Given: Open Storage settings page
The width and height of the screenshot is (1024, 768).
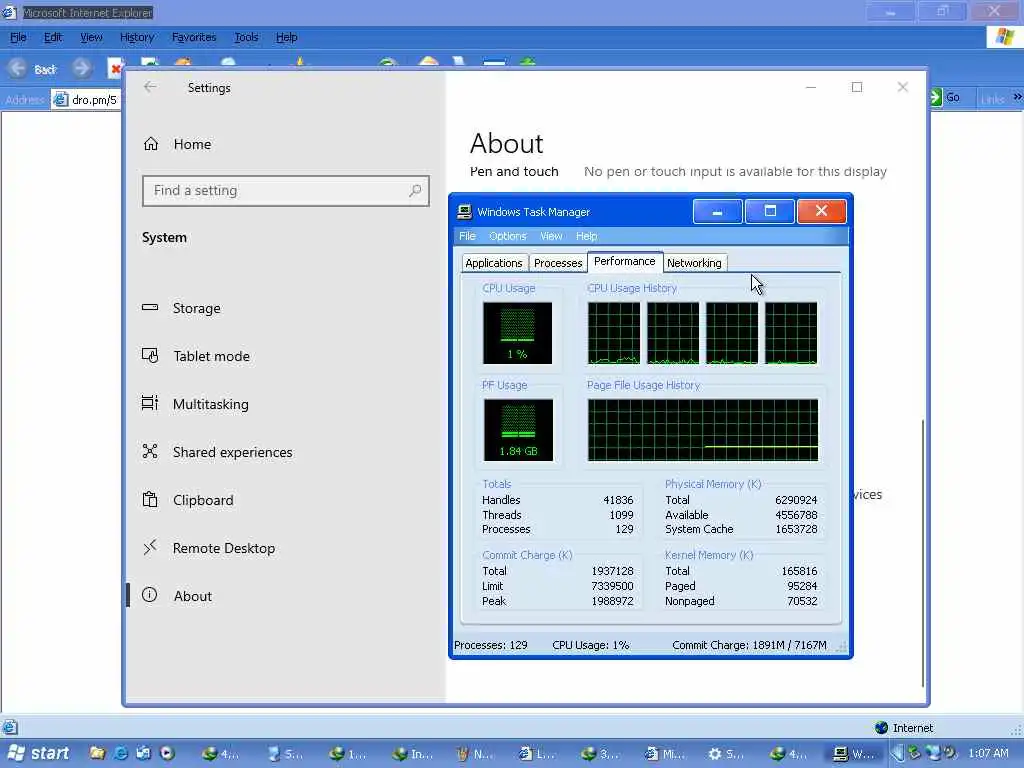Looking at the screenshot, I should click(196, 308).
